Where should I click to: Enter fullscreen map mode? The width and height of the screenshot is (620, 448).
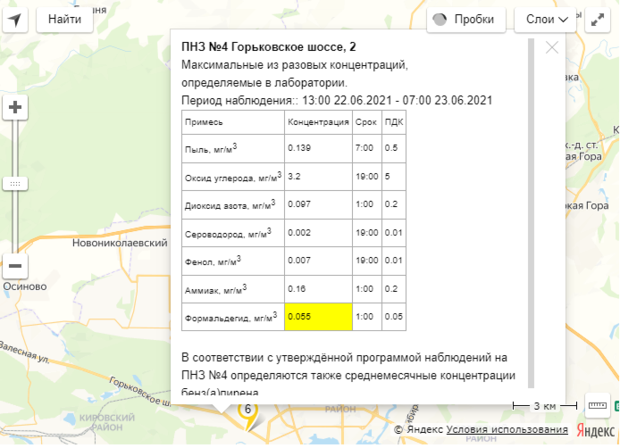pos(598,19)
